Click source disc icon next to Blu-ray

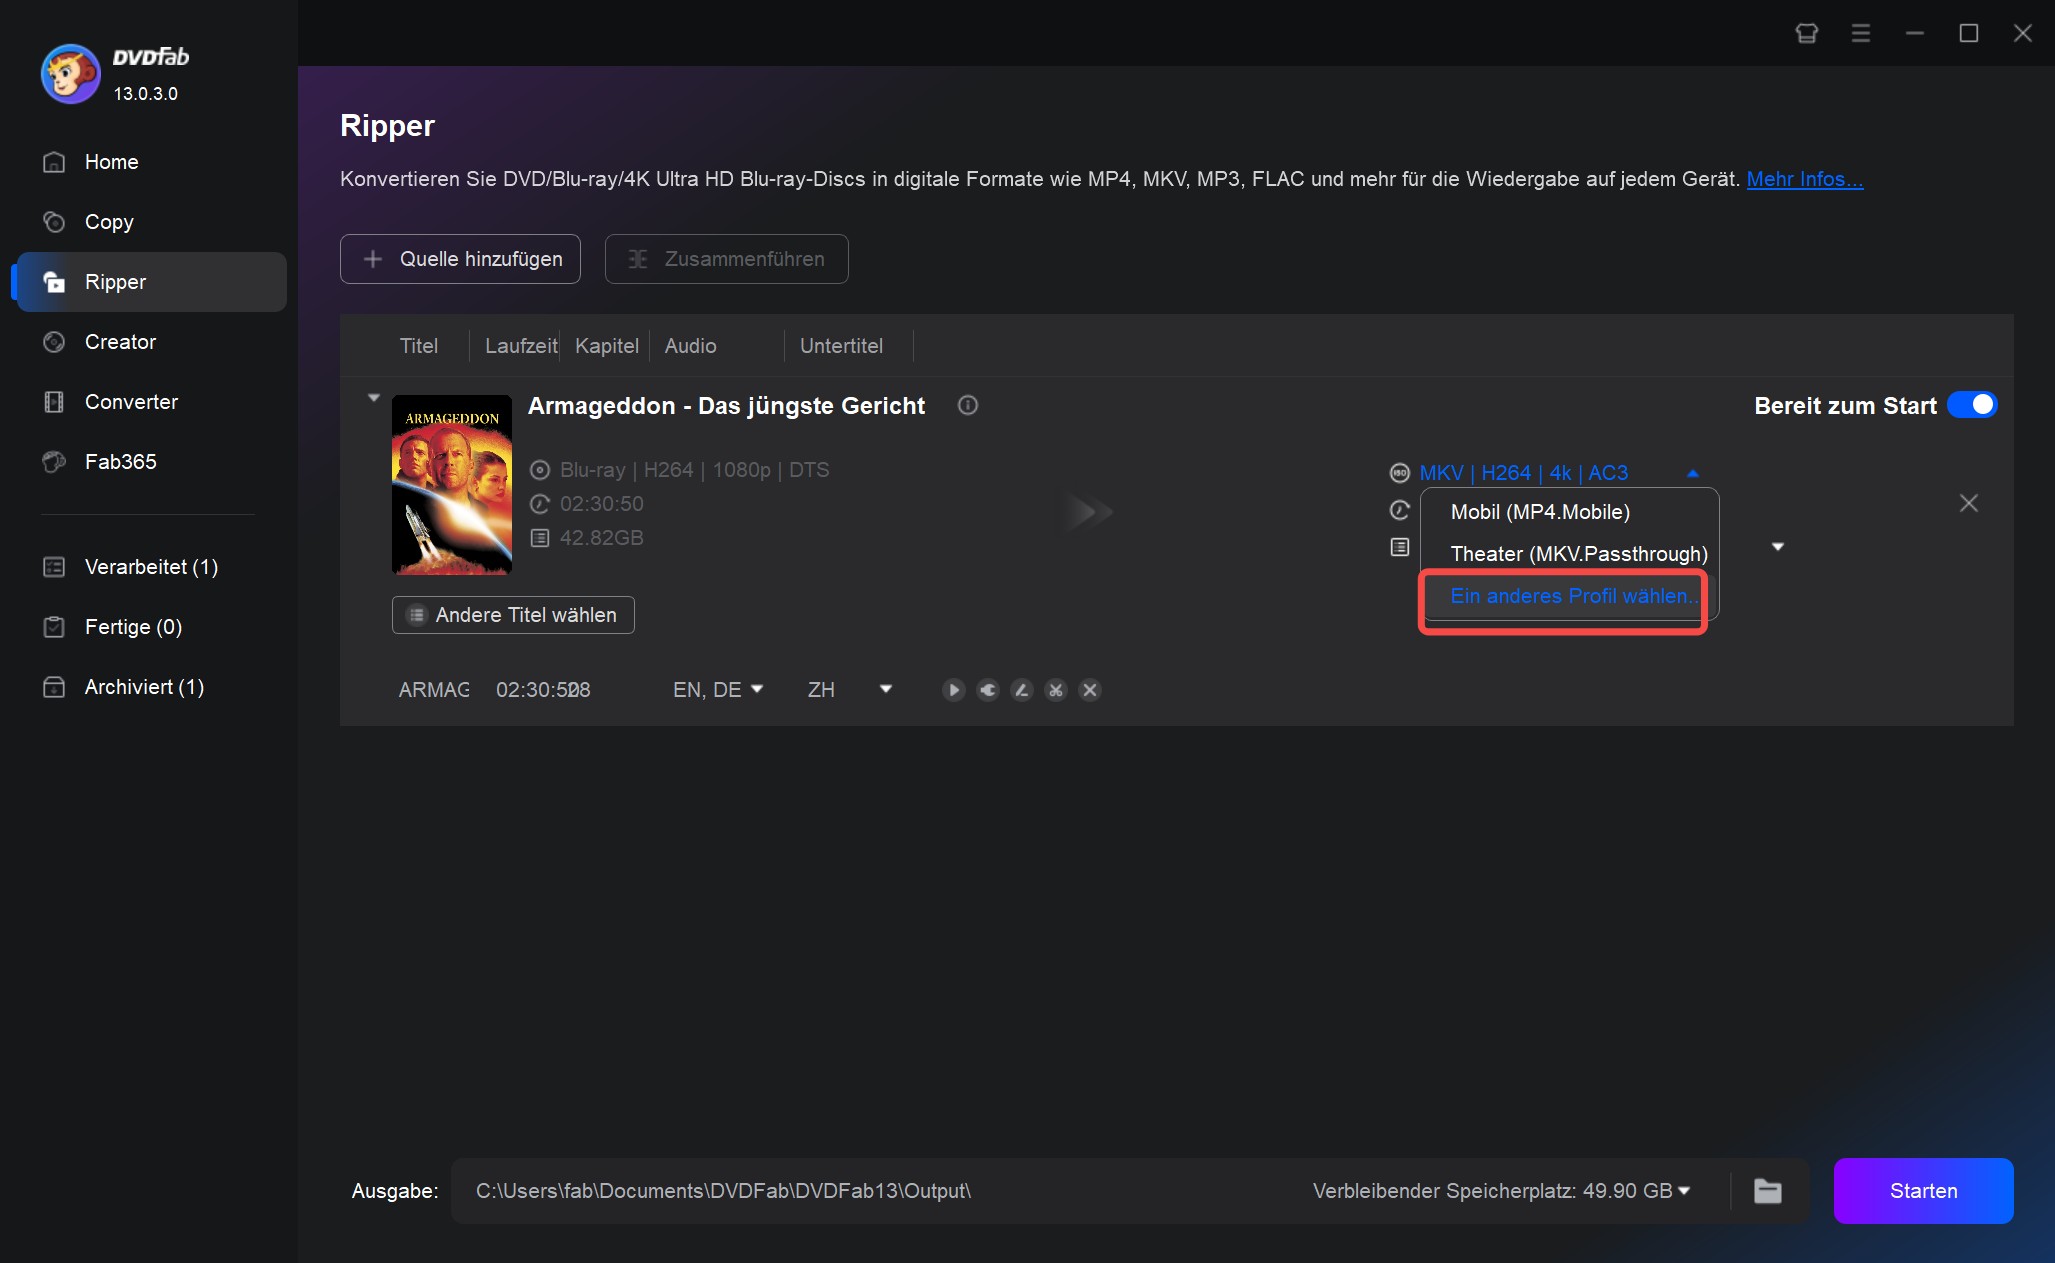540,470
